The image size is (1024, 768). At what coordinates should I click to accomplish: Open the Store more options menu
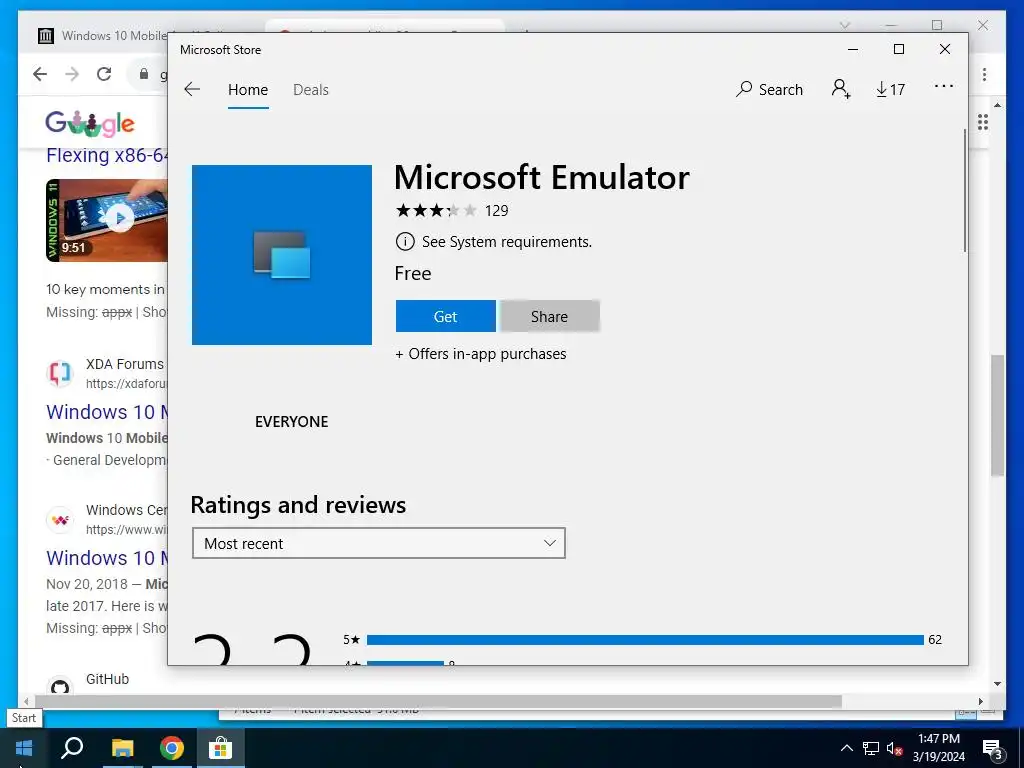point(944,86)
